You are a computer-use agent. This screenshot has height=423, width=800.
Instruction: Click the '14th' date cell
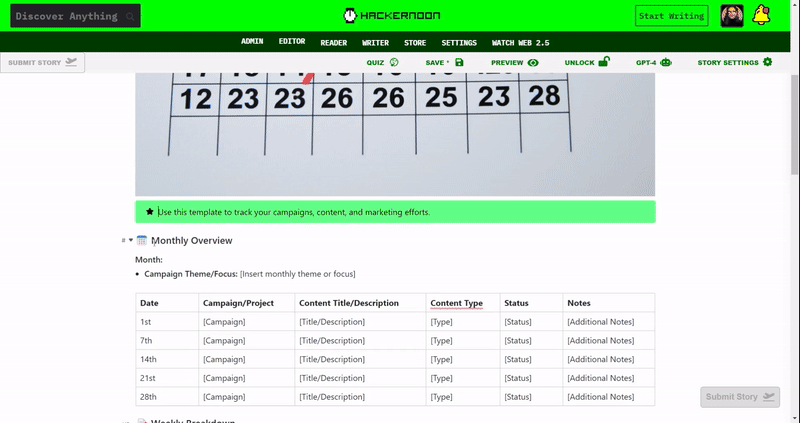point(167,359)
